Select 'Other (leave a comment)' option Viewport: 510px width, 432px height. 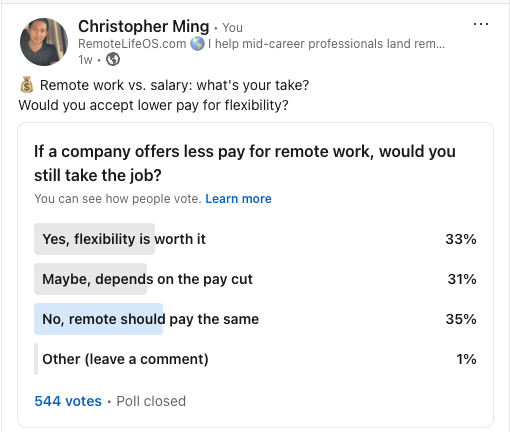pos(255,359)
